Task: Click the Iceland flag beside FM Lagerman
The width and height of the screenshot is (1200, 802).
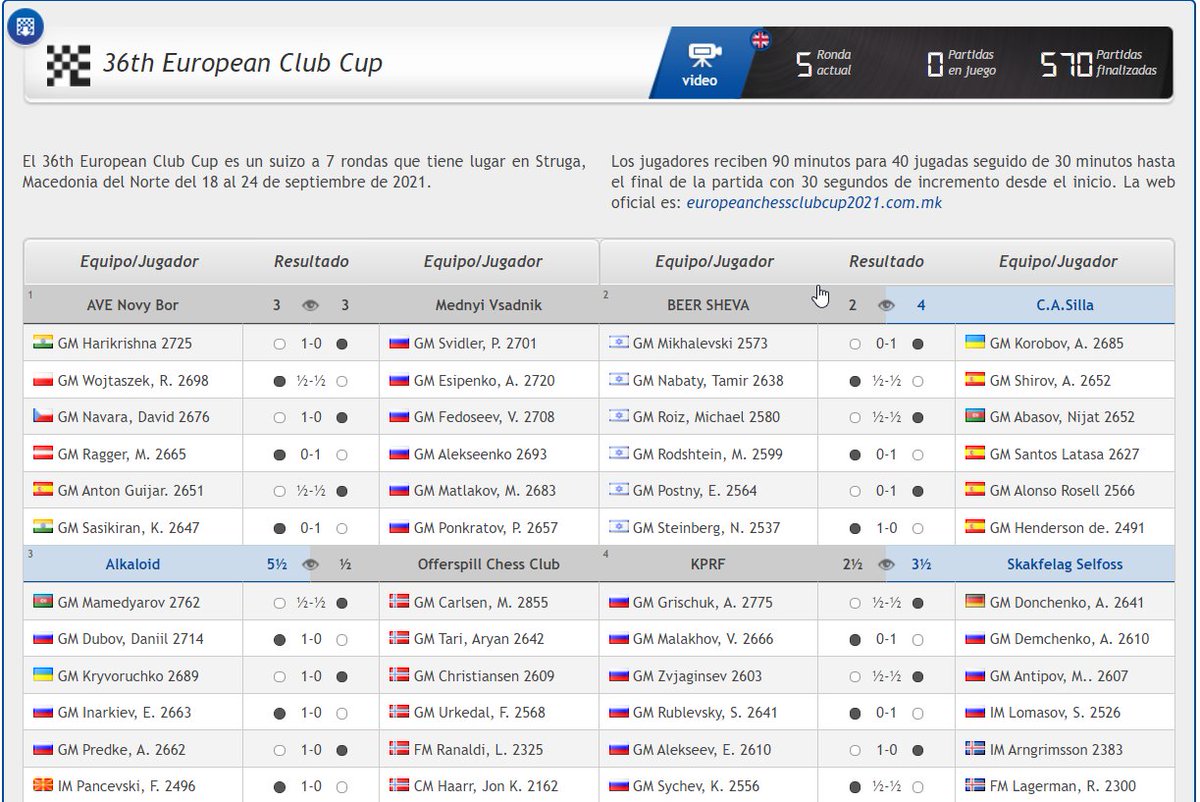Action: [x=974, y=785]
